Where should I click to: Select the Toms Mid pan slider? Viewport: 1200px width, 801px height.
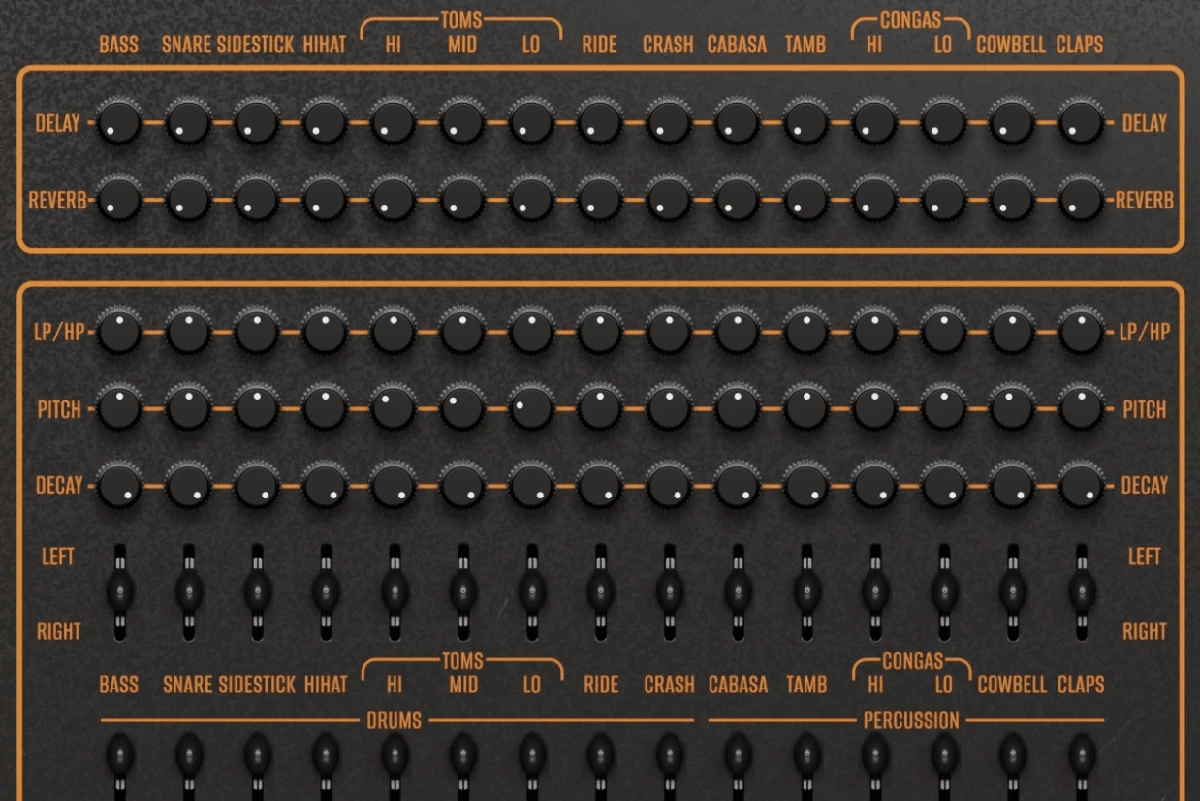pos(462,592)
